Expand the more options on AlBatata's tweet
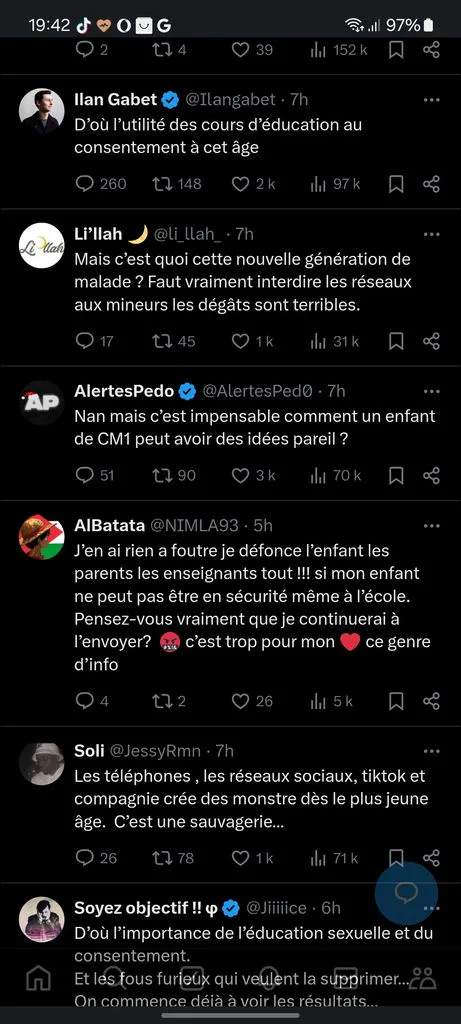This screenshot has height=1024, width=461. click(x=432, y=526)
